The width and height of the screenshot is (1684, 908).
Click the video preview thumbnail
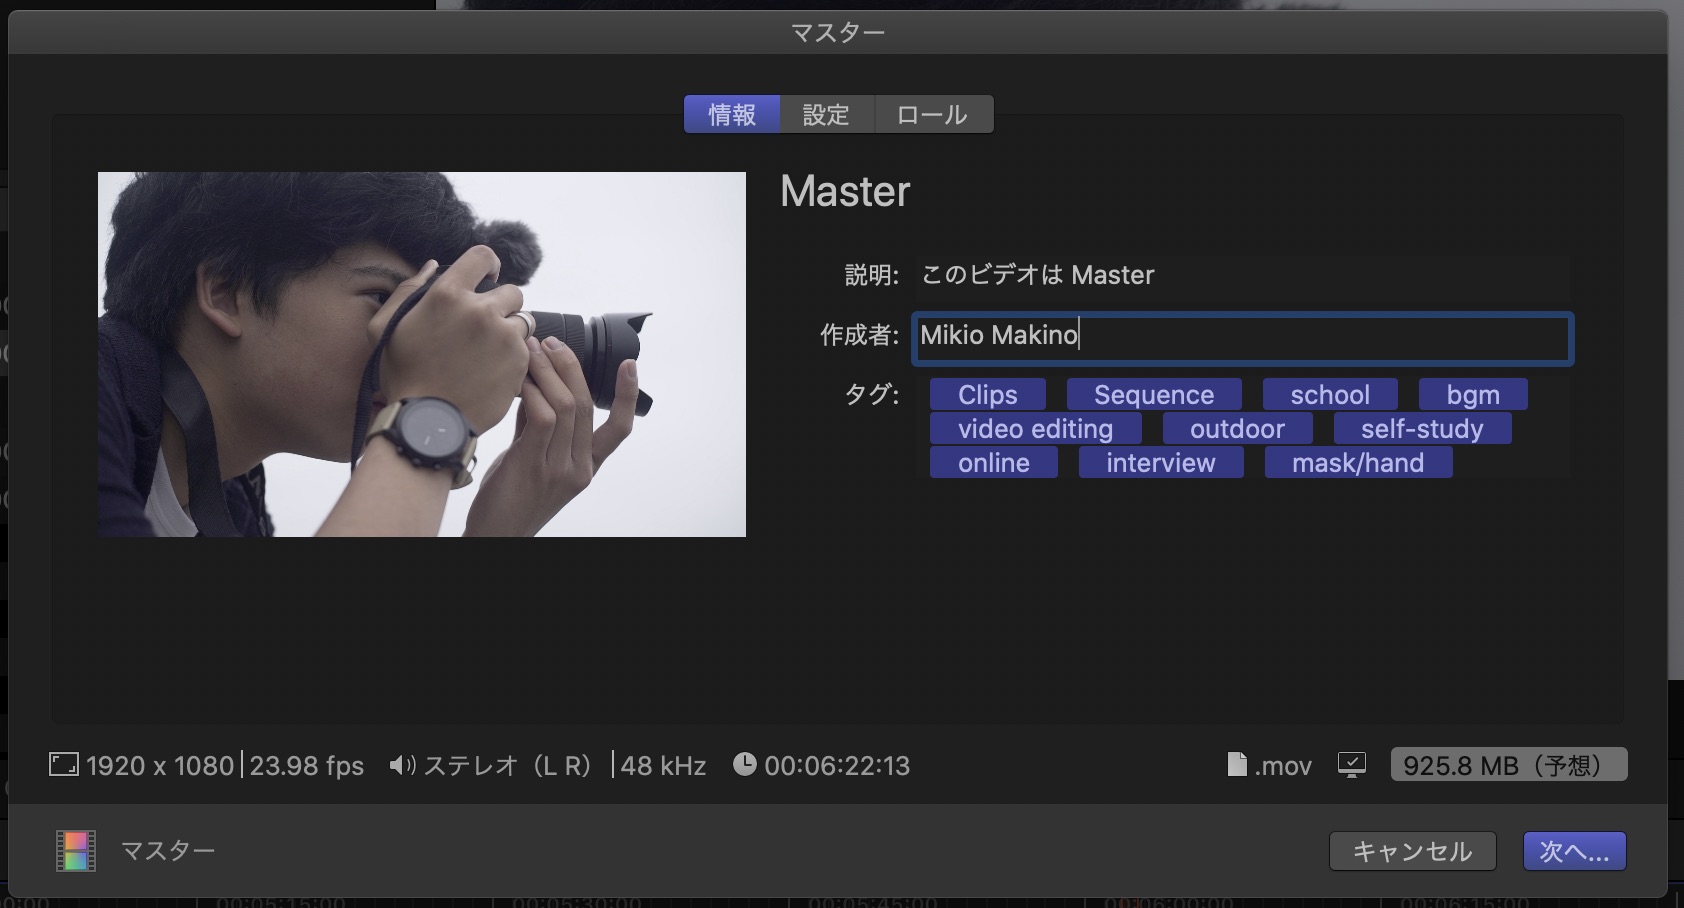point(422,354)
